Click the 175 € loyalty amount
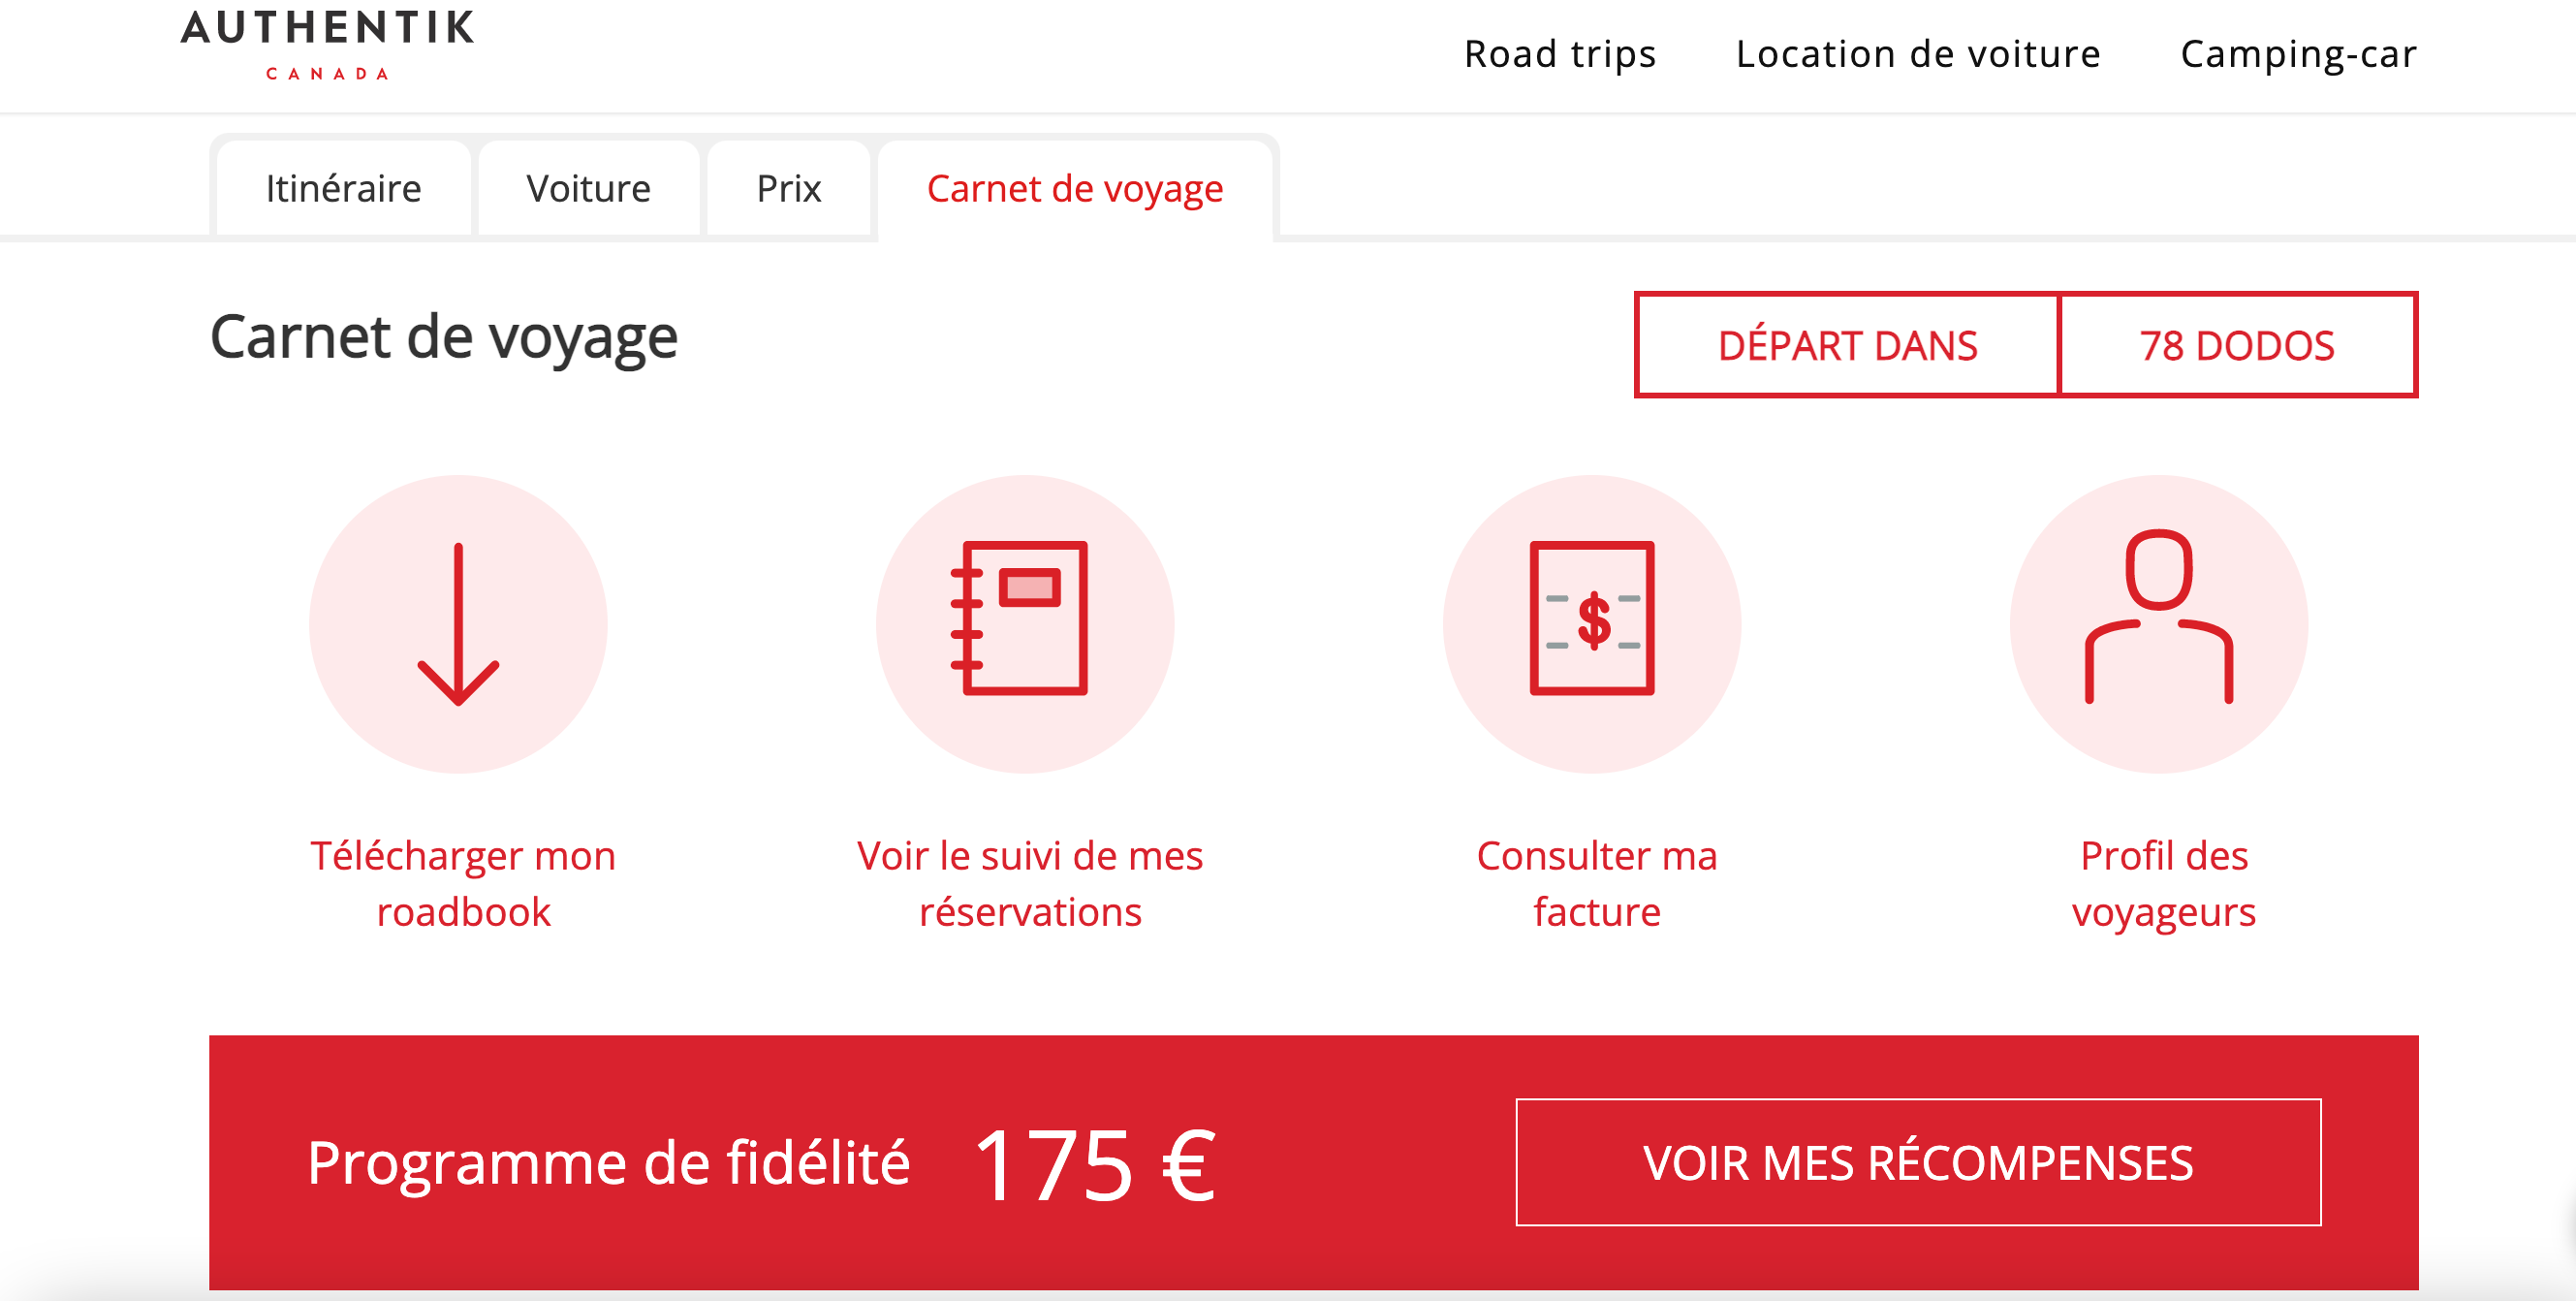This screenshot has height=1301, width=2576. coord(1094,1164)
